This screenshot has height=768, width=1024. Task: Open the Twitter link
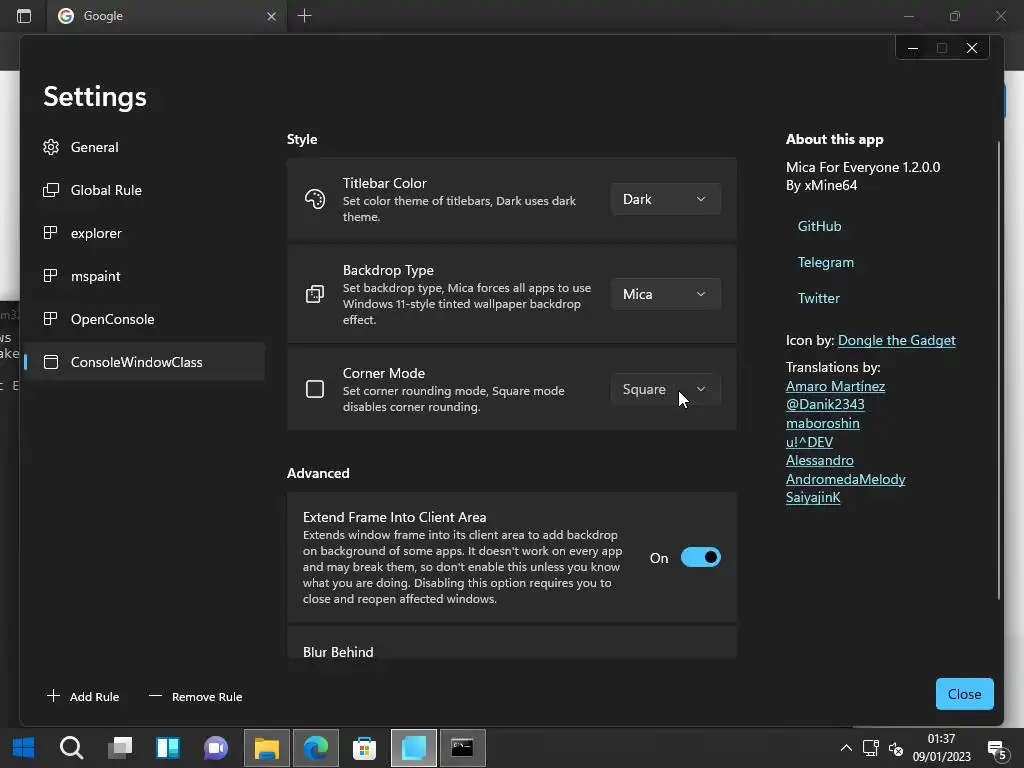(818, 298)
